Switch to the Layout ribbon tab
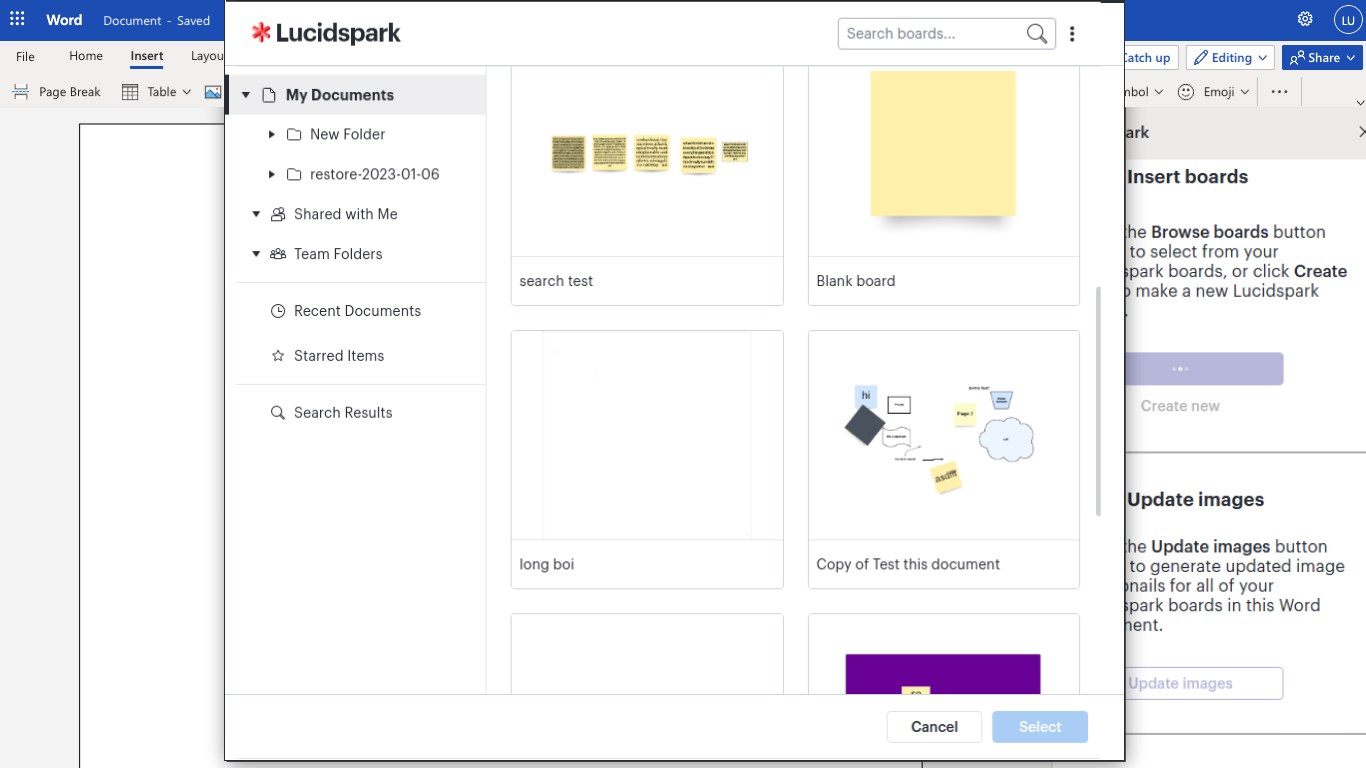Image resolution: width=1366 pixels, height=768 pixels. tap(207, 56)
